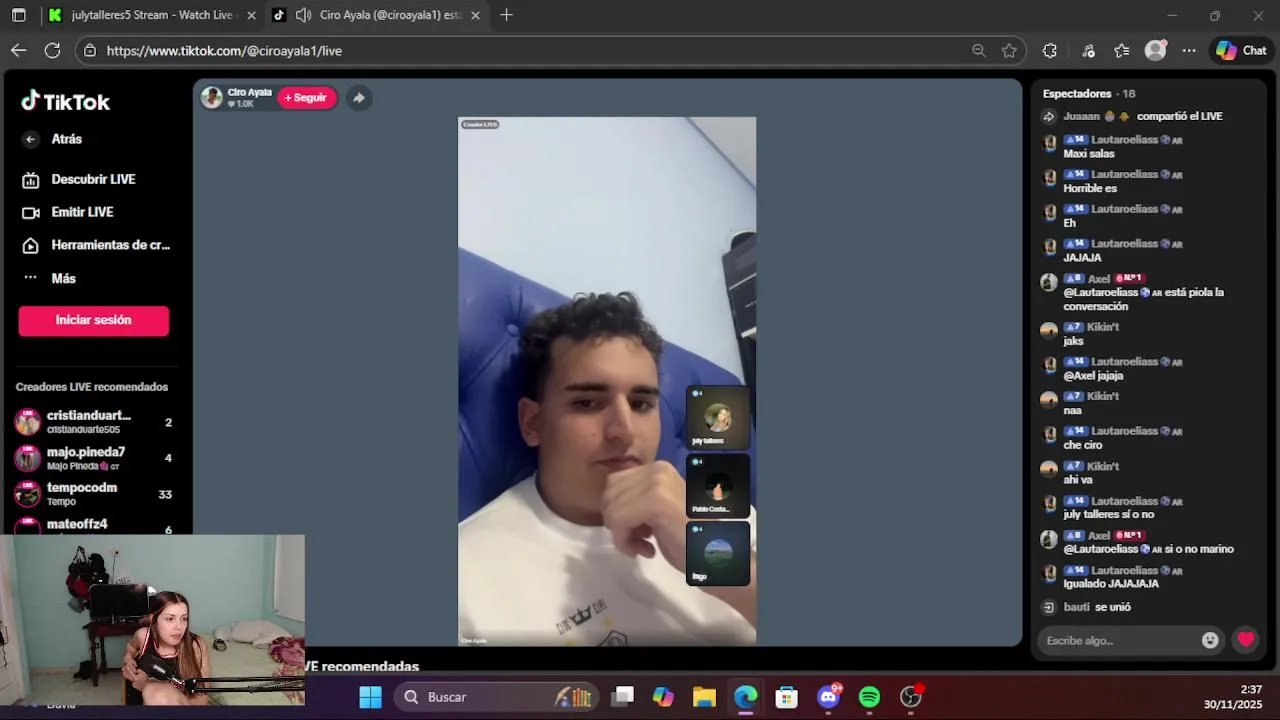Open Microsoft Store from the taskbar
The height and width of the screenshot is (720, 1280).
pos(787,697)
